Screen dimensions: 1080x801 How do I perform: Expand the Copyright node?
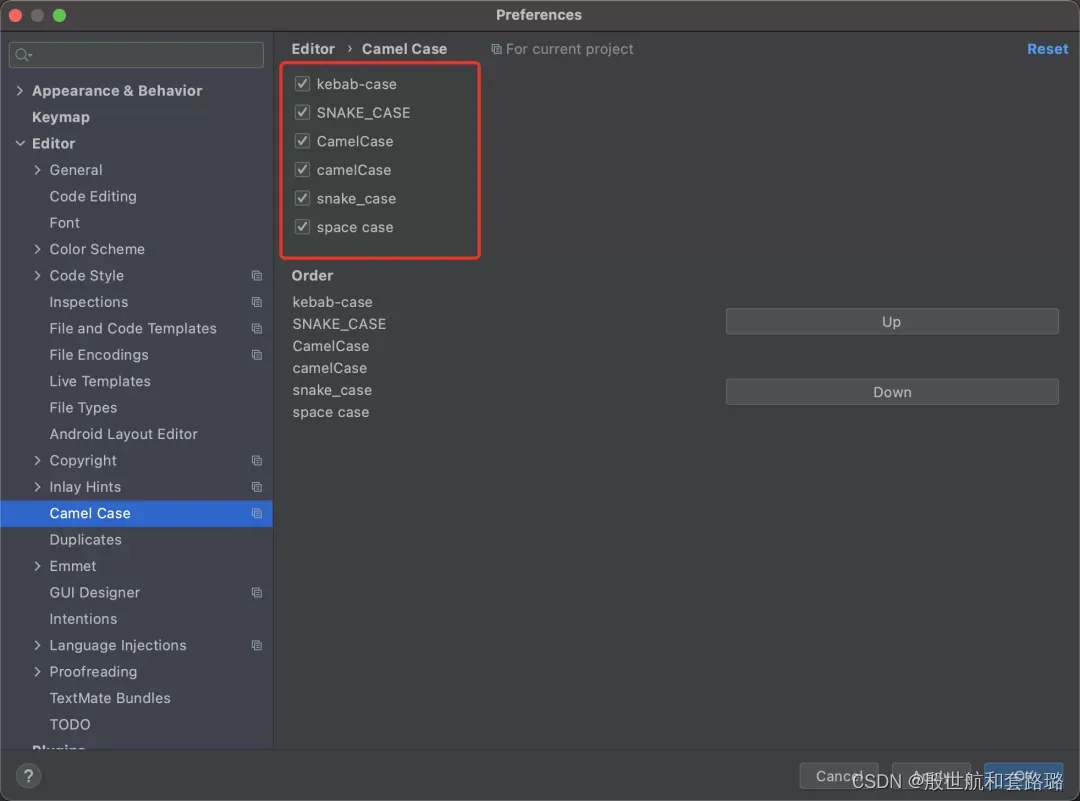pos(37,460)
